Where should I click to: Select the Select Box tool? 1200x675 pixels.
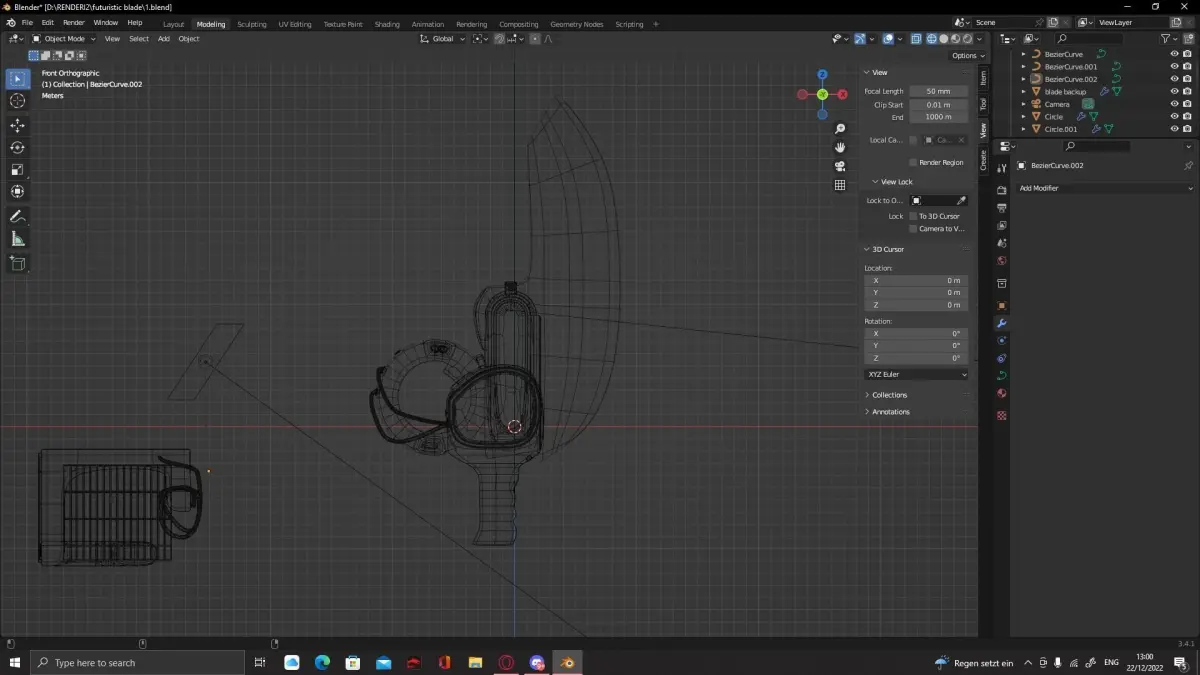(17, 78)
